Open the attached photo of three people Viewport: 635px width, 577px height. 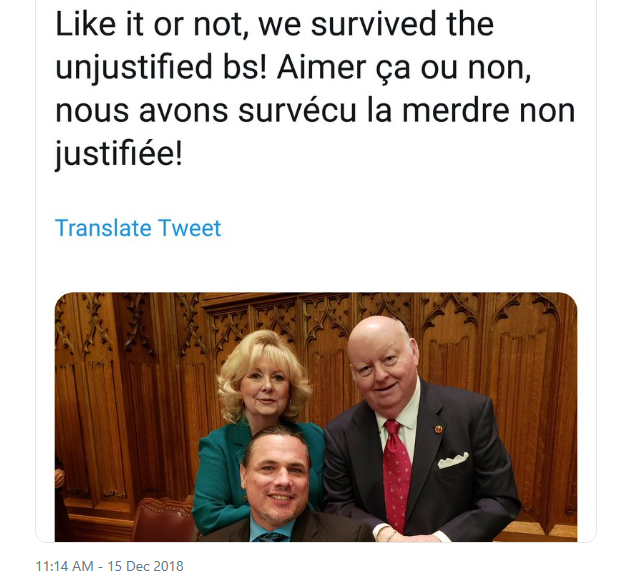[x=316, y=417]
